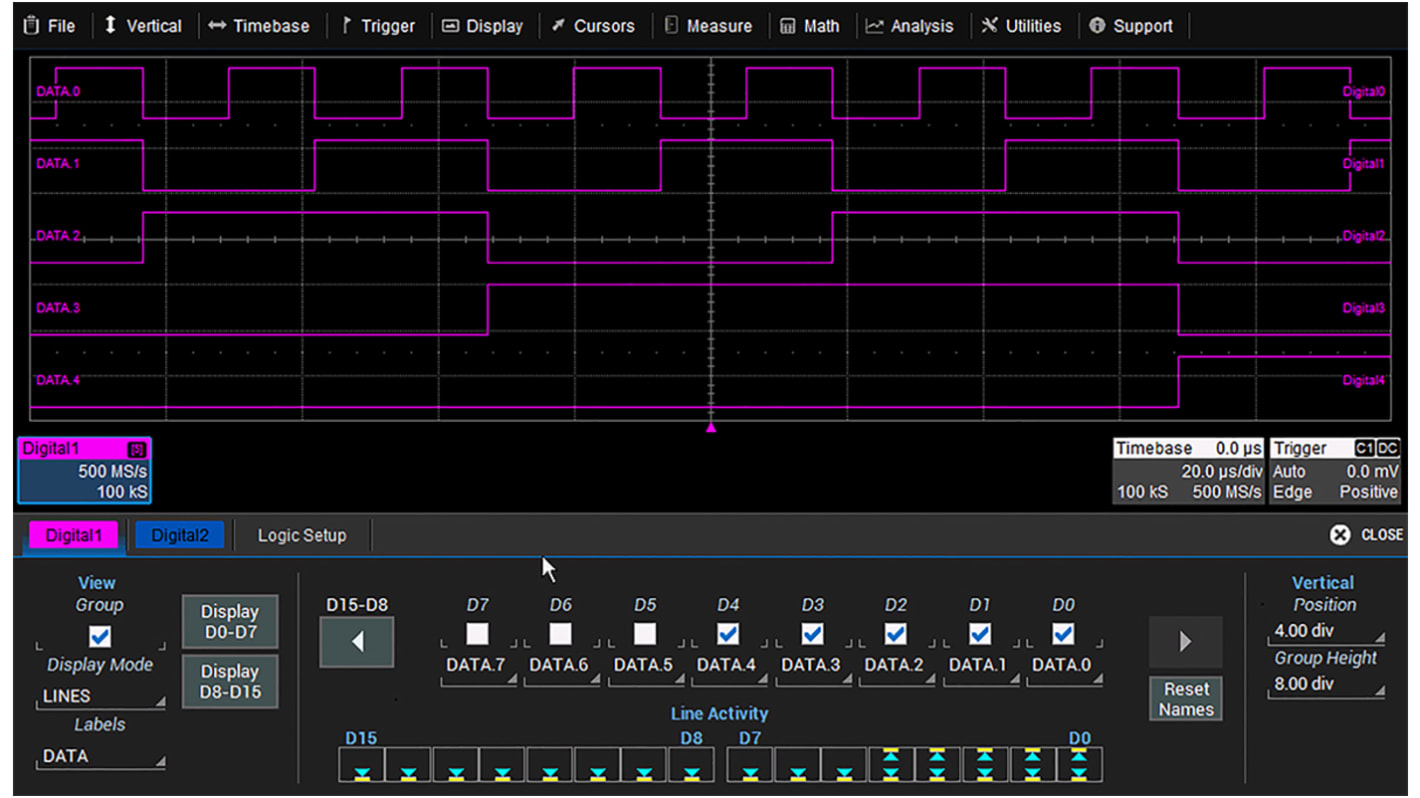Click the Display D0-D7 button
1420x798 pixels.
230,622
